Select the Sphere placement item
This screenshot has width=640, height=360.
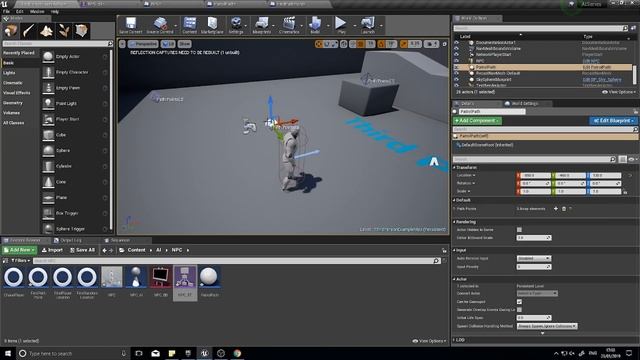click(x=75, y=151)
